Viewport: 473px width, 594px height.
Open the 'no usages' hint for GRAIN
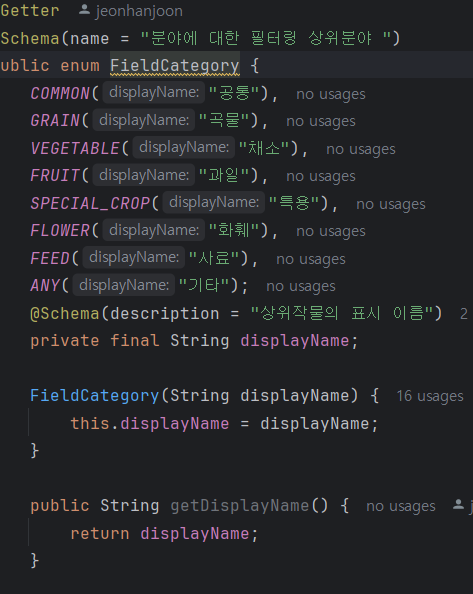point(321,121)
